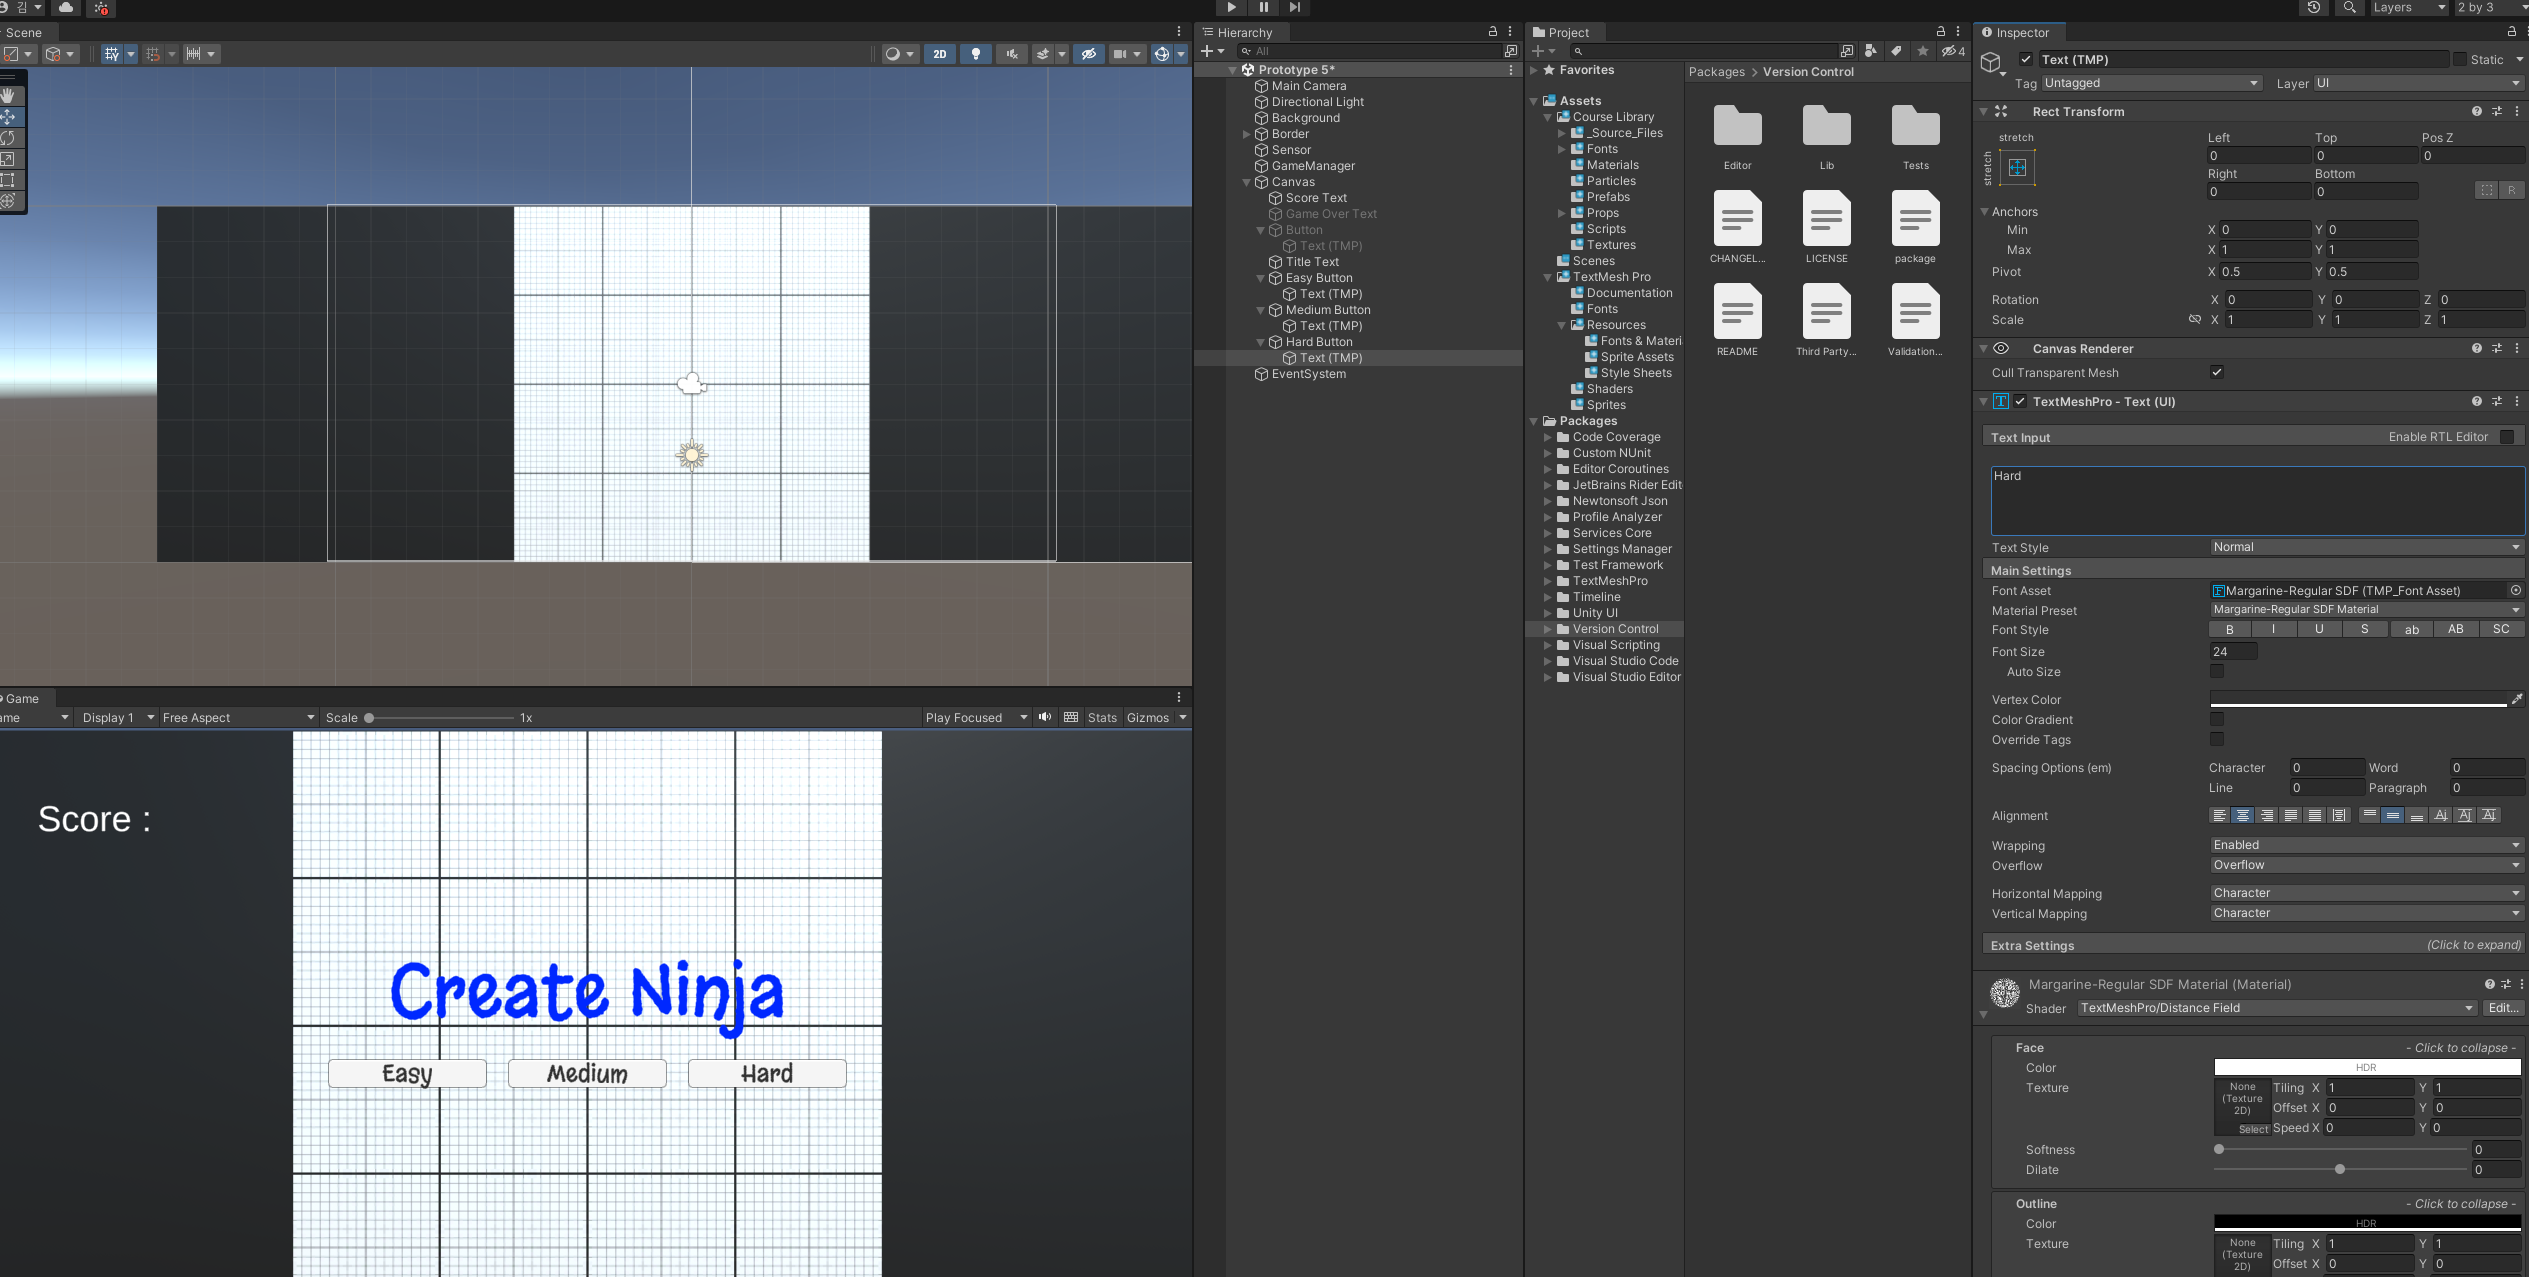Screen dimensions: 2529x1277
Task: Select center text alignment icon
Action: [x=2242, y=816]
